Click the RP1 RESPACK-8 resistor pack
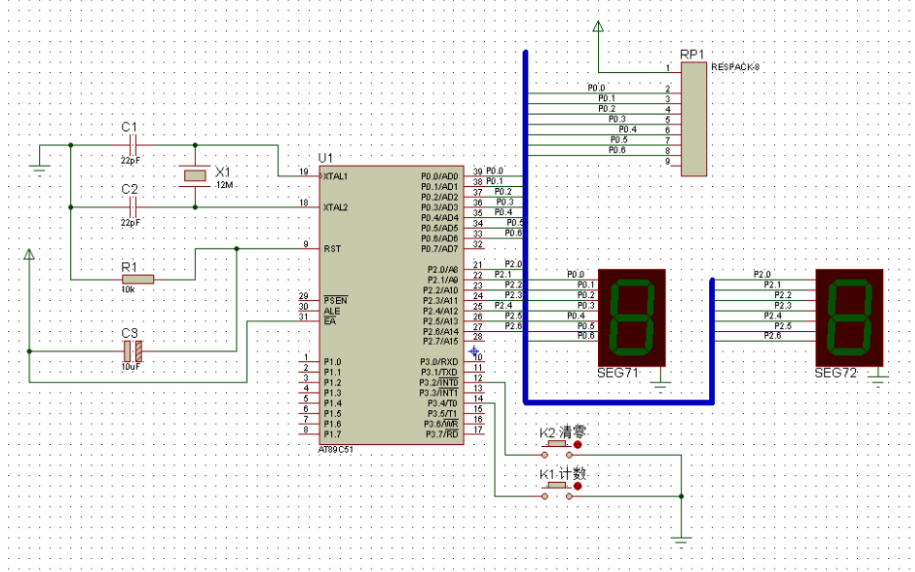This screenshot has height=572, width=915. point(694,119)
